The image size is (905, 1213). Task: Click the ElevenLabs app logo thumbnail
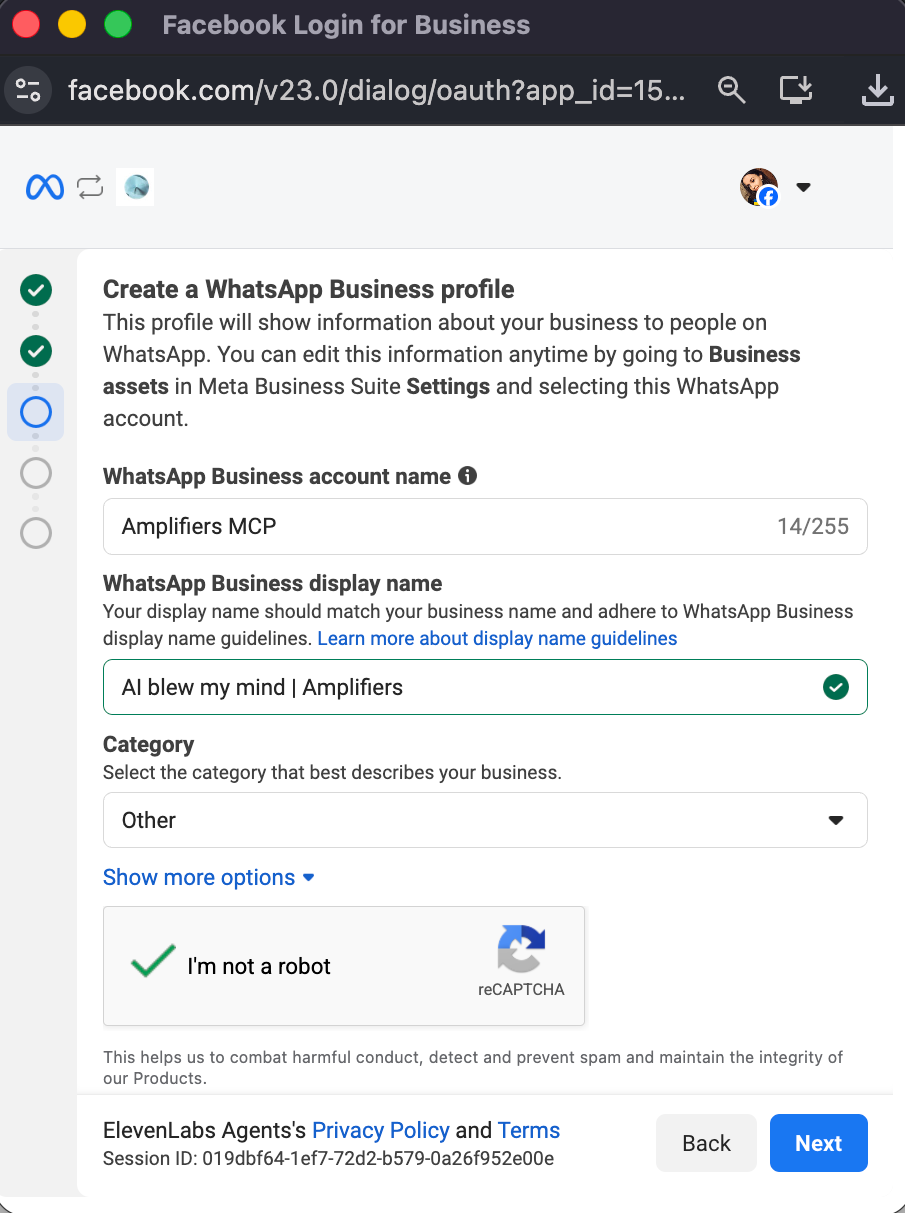coord(135,187)
